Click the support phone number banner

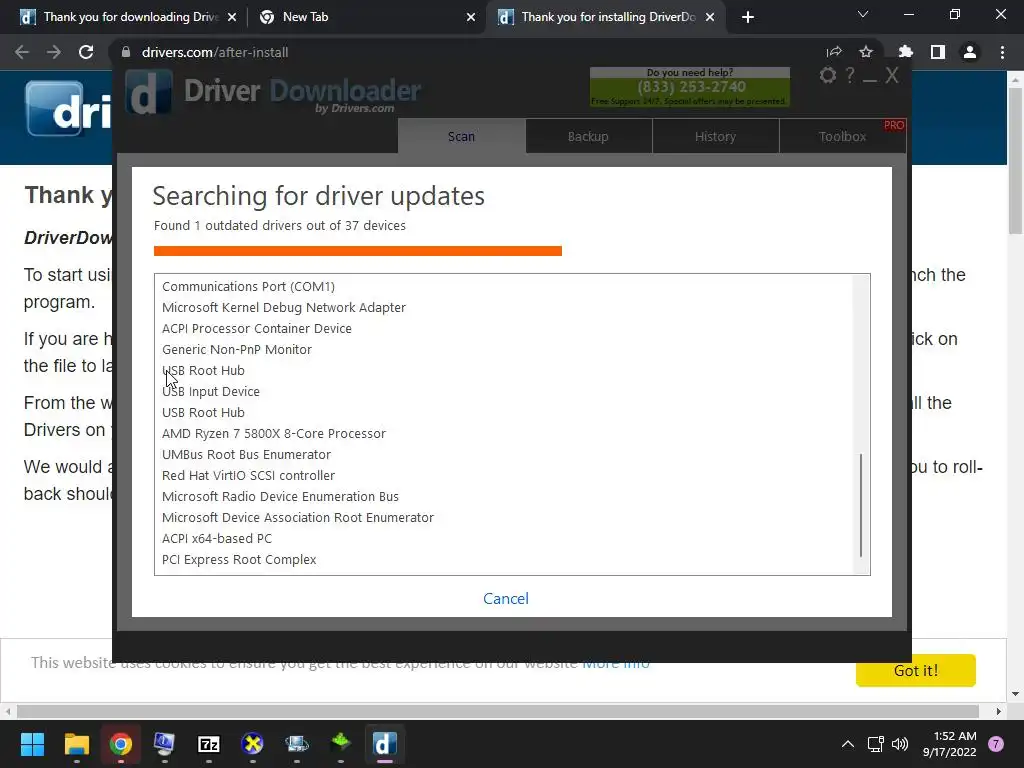pyautogui.click(x=690, y=87)
